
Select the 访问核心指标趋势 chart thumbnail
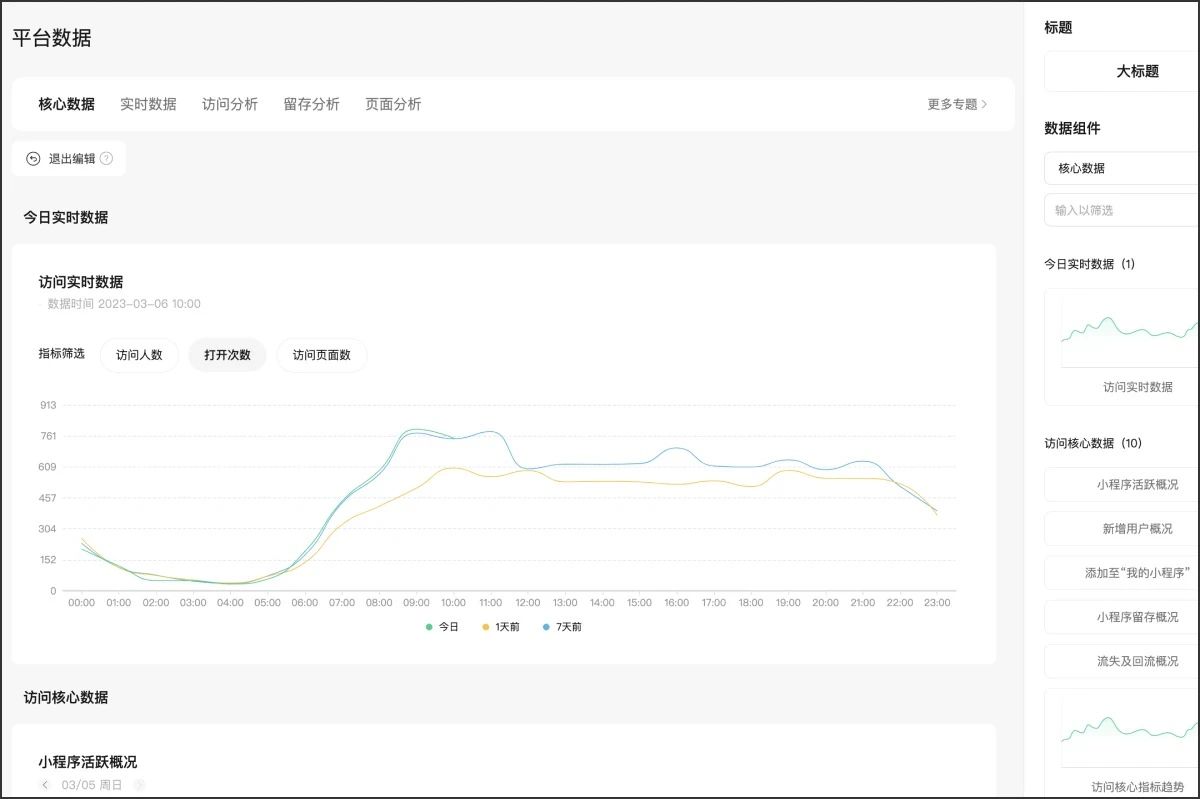click(x=1121, y=743)
